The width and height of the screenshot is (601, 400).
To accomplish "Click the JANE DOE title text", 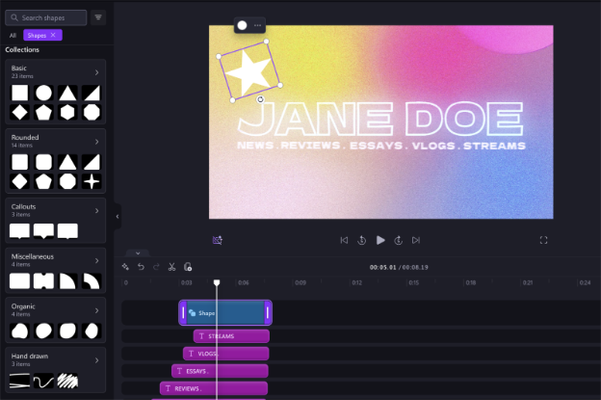I will click(x=380, y=120).
